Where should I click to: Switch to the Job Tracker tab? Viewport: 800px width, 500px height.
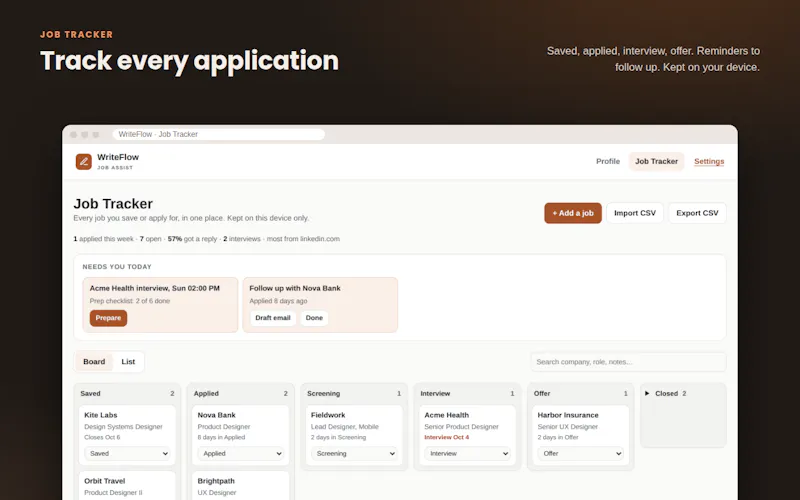click(656, 161)
